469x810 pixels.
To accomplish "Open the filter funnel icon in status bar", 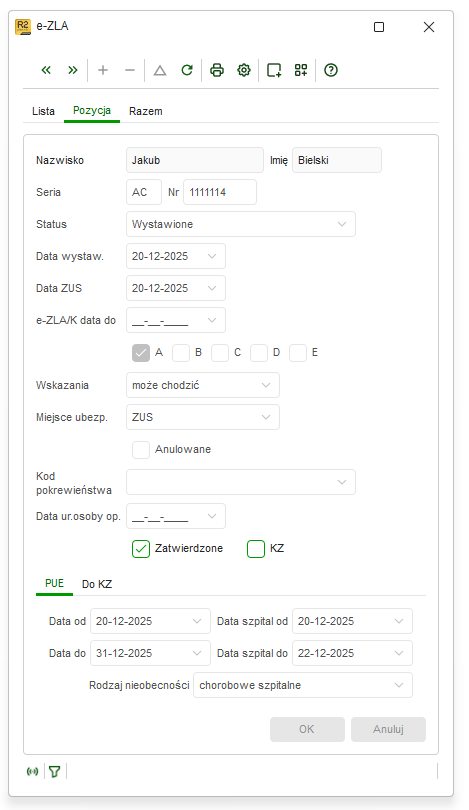I will click(55, 771).
